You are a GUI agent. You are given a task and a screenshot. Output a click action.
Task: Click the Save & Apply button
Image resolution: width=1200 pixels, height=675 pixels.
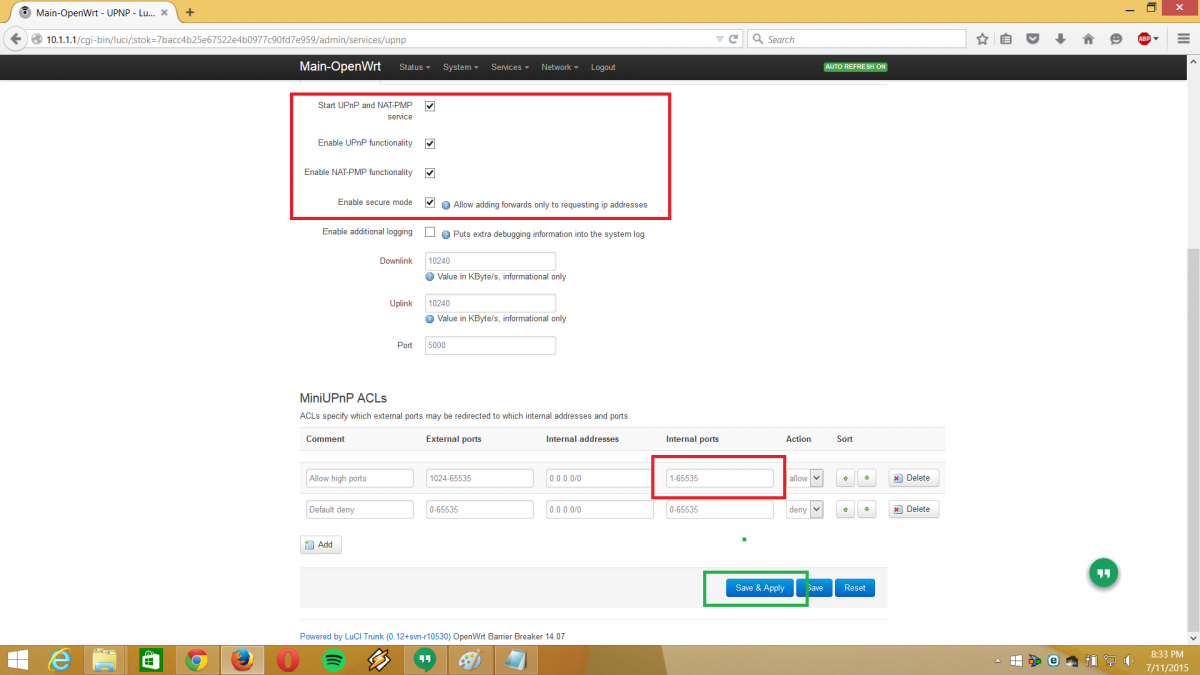coord(760,588)
